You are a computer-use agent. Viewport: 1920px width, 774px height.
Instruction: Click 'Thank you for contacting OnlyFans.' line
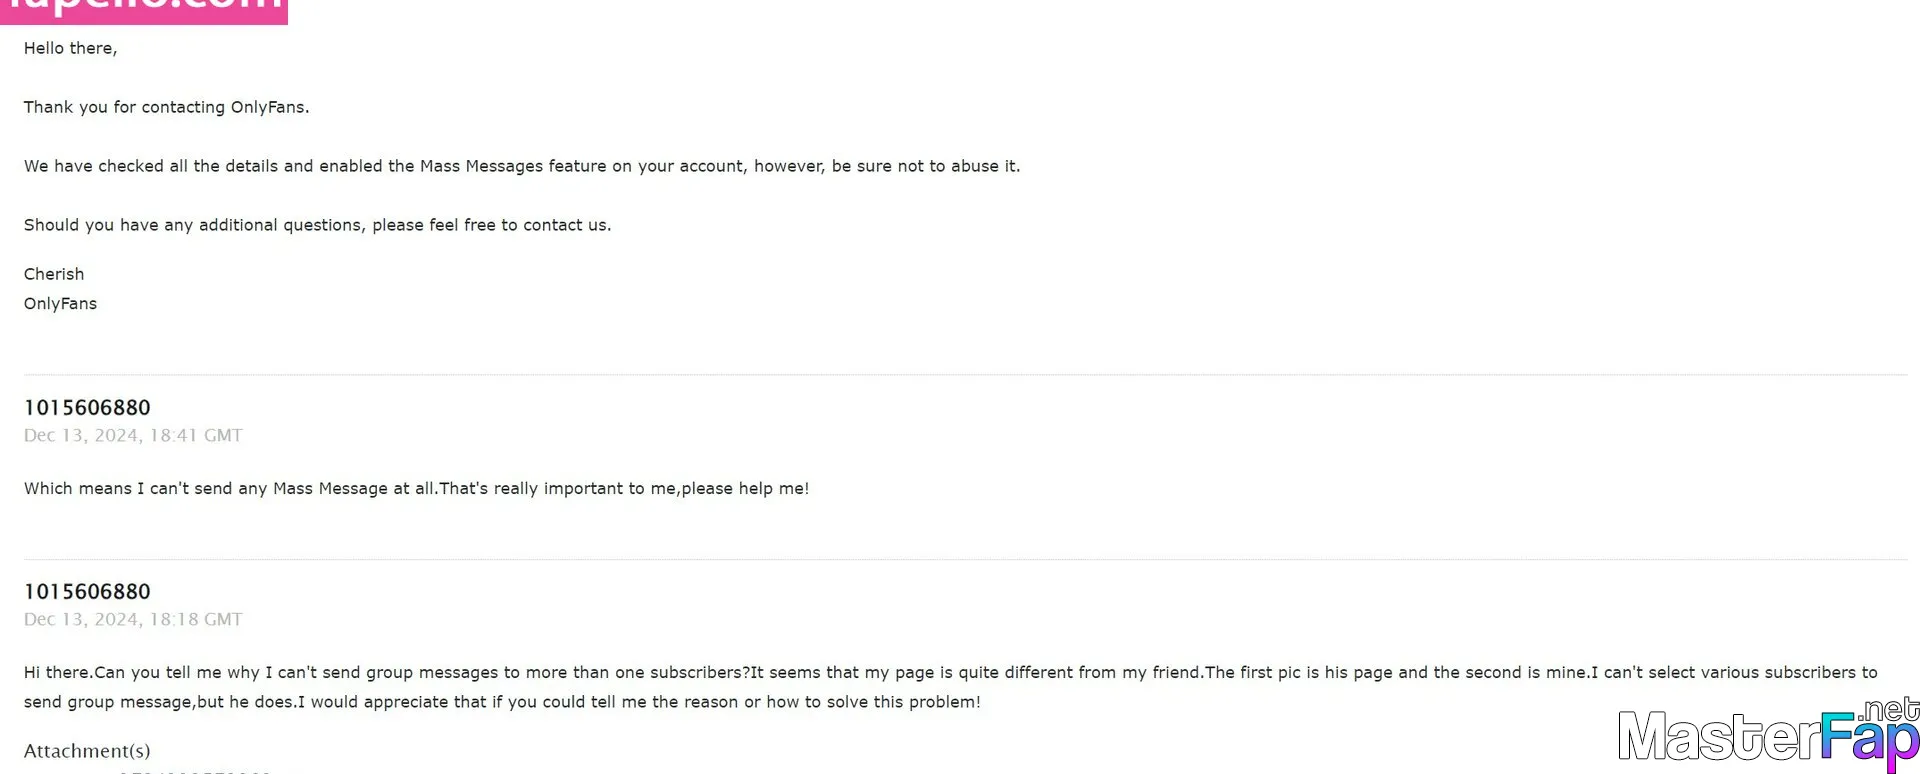pos(167,107)
